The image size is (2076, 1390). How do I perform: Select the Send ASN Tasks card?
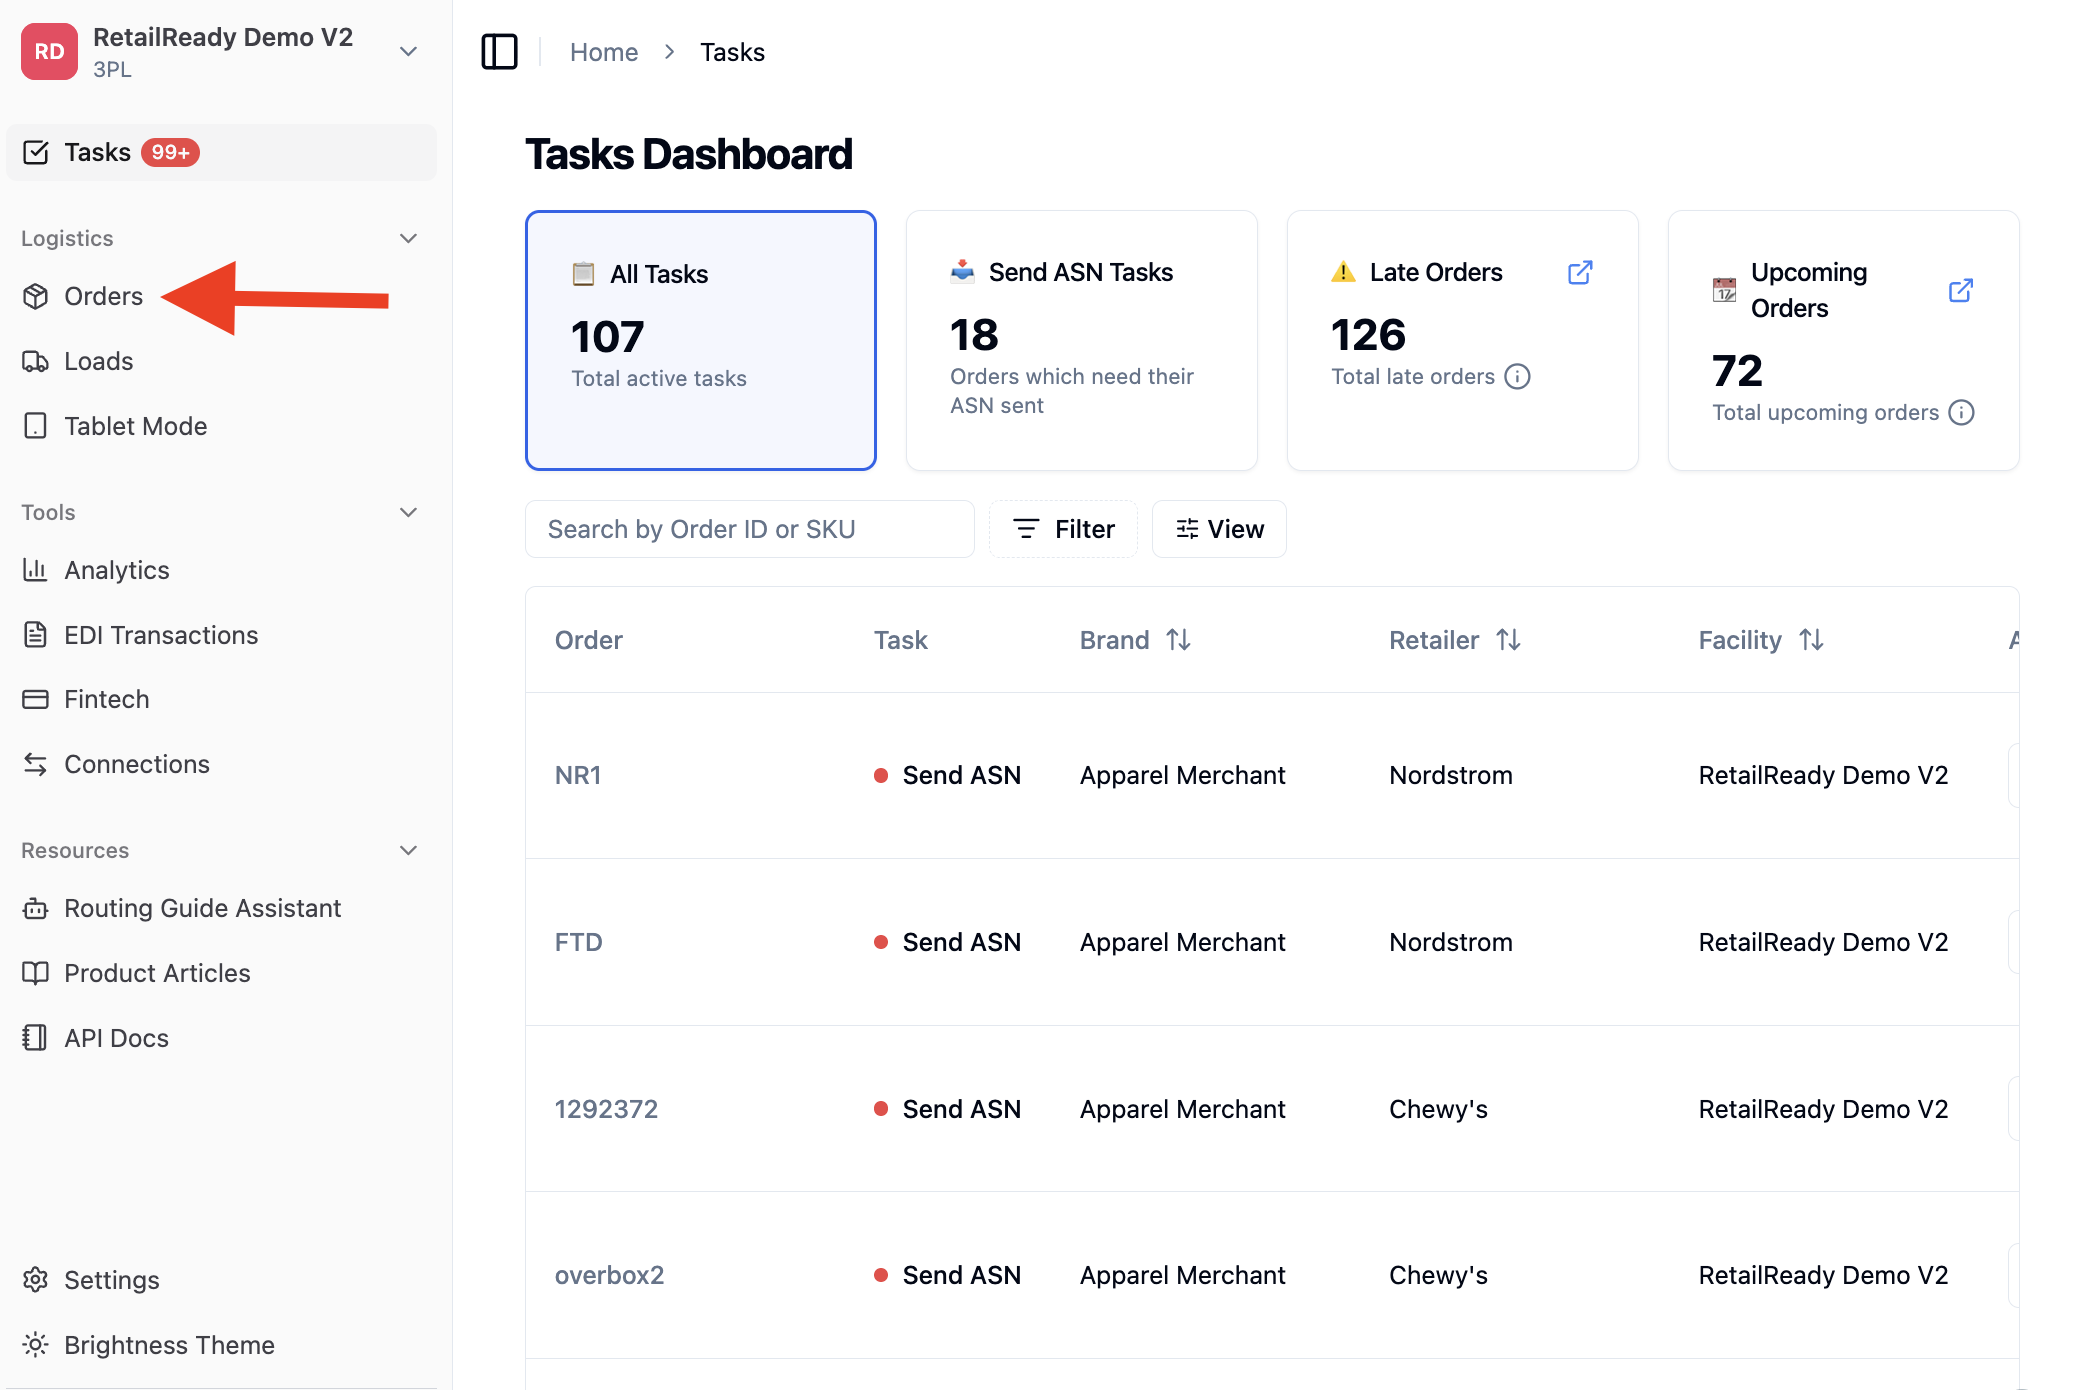pyautogui.click(x=1081, y=340)
